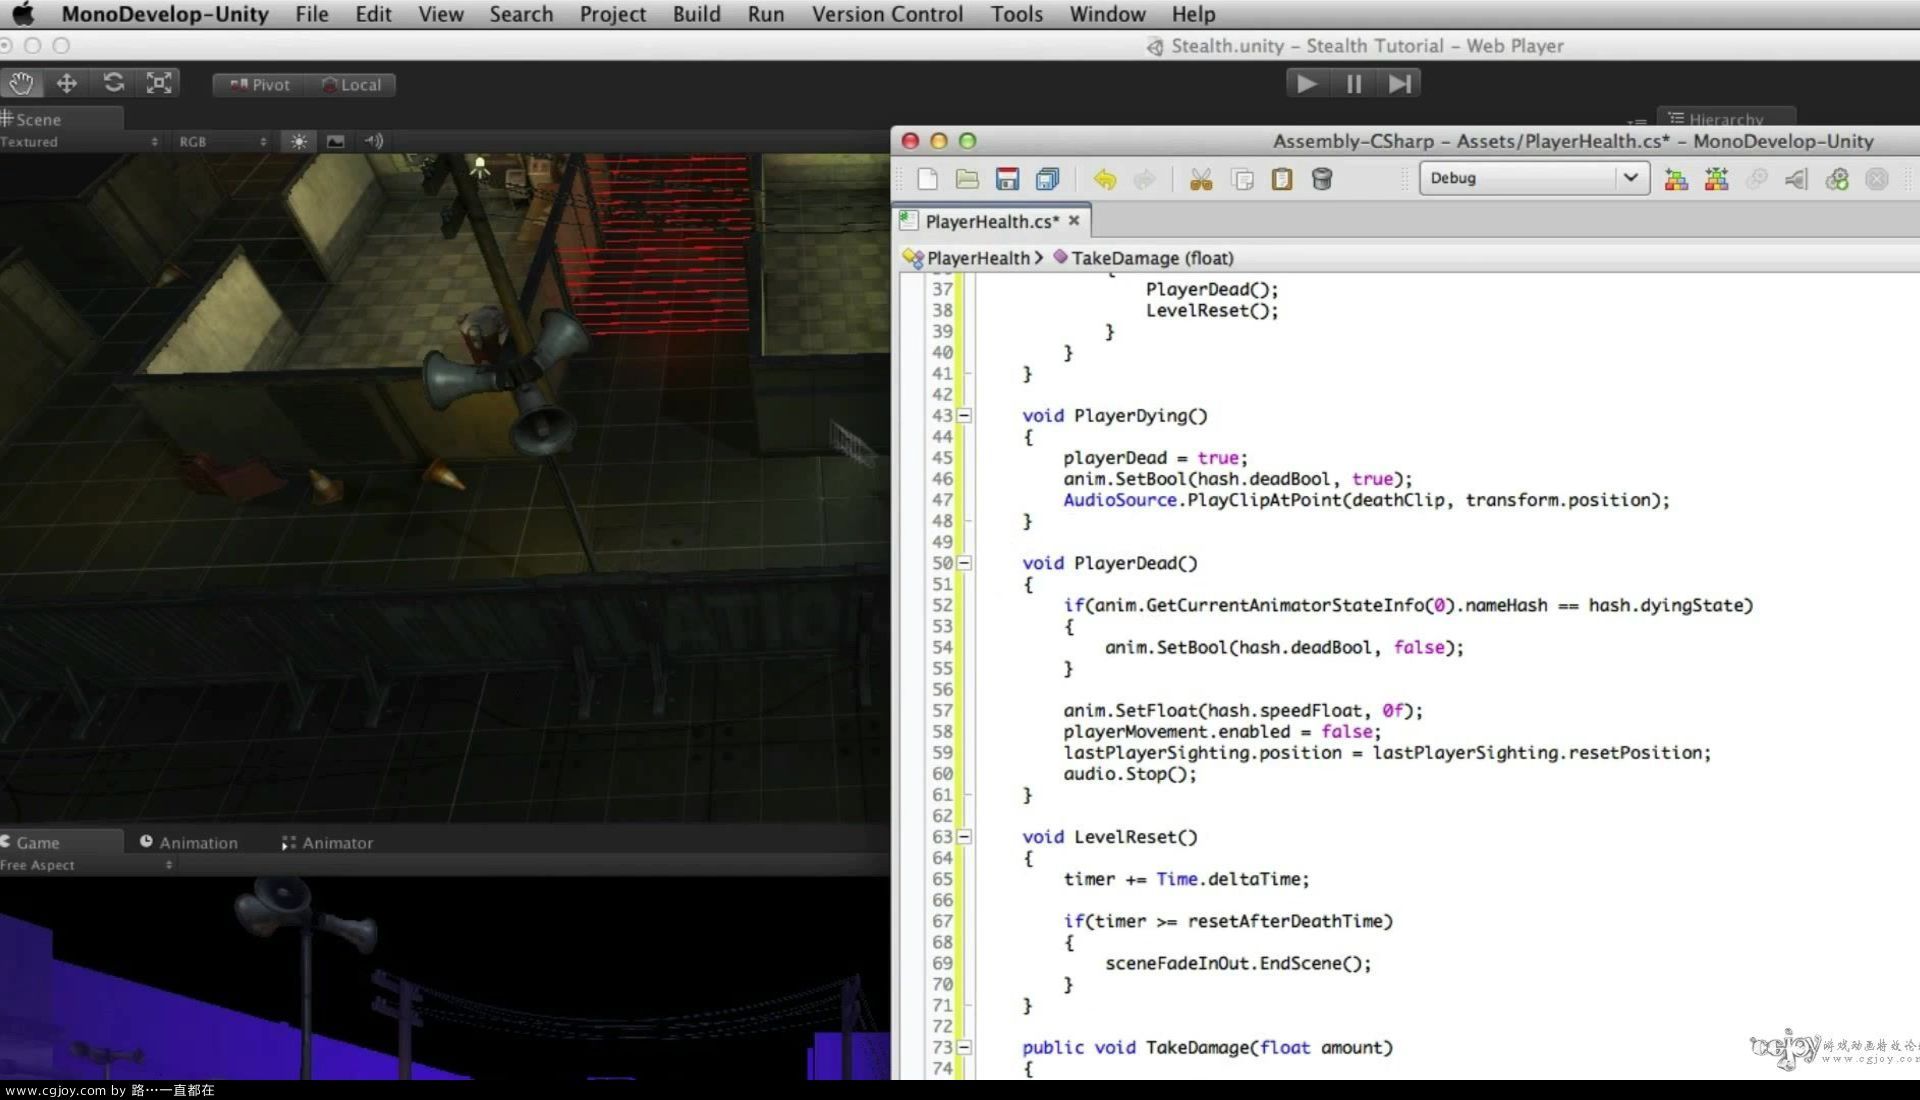The image size is (1920, 1100).
Task: Paste from clipboard icon
Action: pyautogui.click(x=1282, y=179)
